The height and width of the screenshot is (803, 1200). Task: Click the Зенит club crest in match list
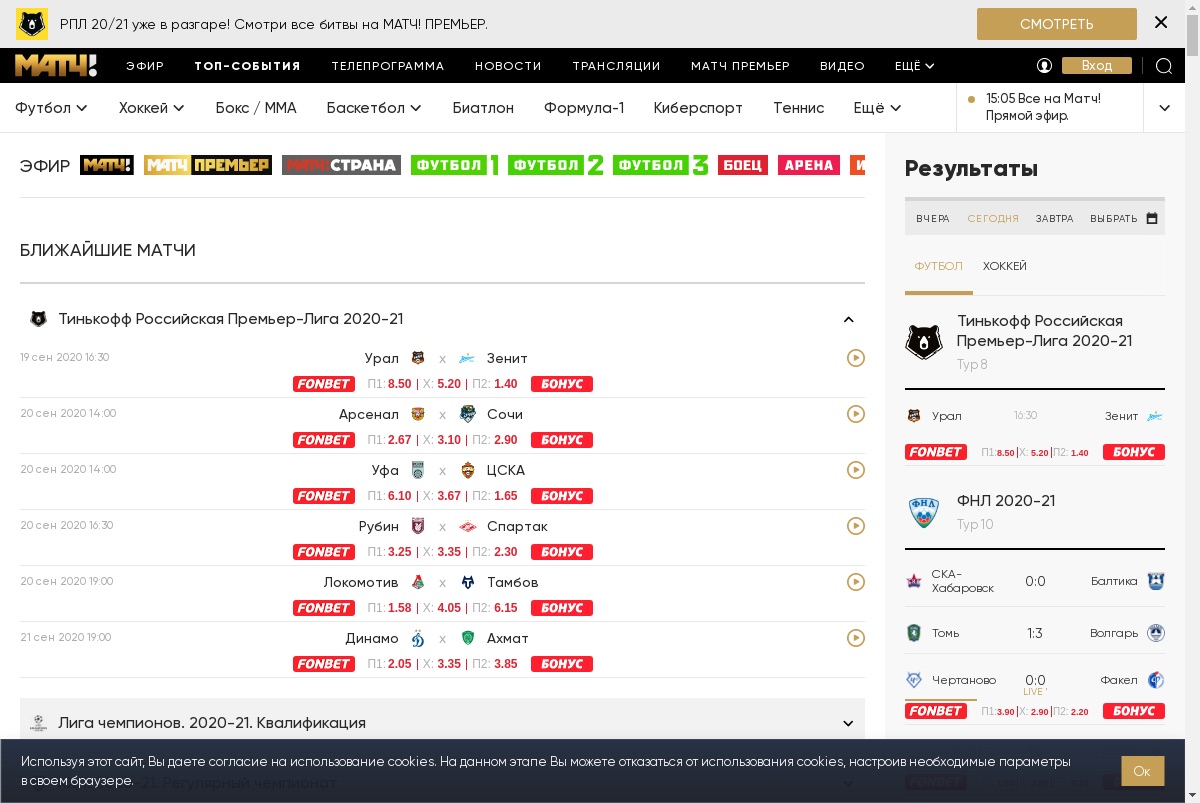coord(467,358)
